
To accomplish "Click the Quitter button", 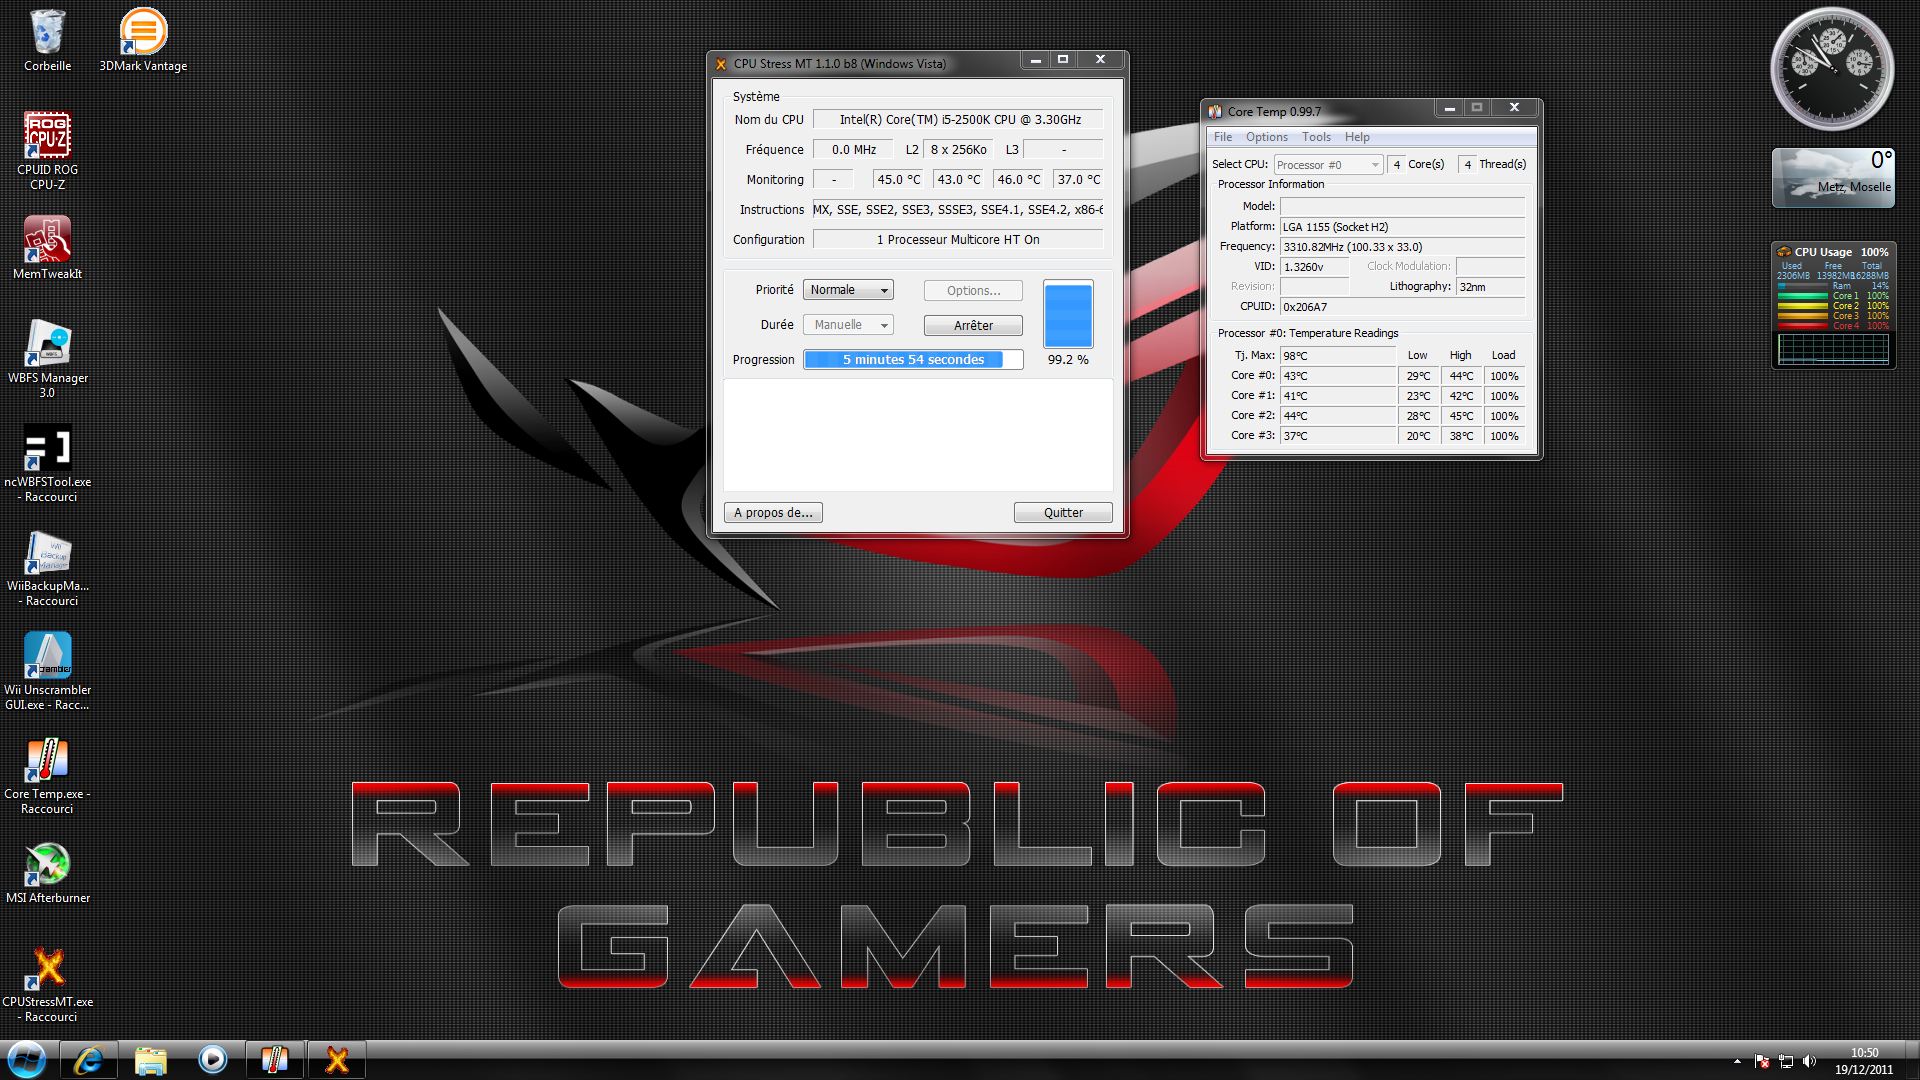I will [1062, 513].
